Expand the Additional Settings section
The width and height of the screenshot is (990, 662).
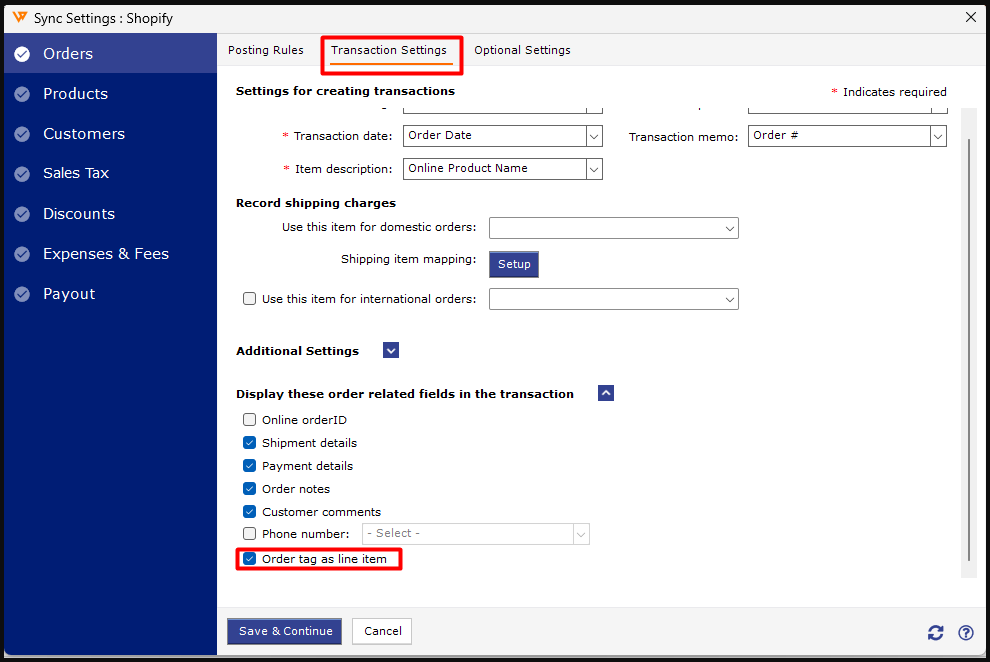click(x=391, y=351)
